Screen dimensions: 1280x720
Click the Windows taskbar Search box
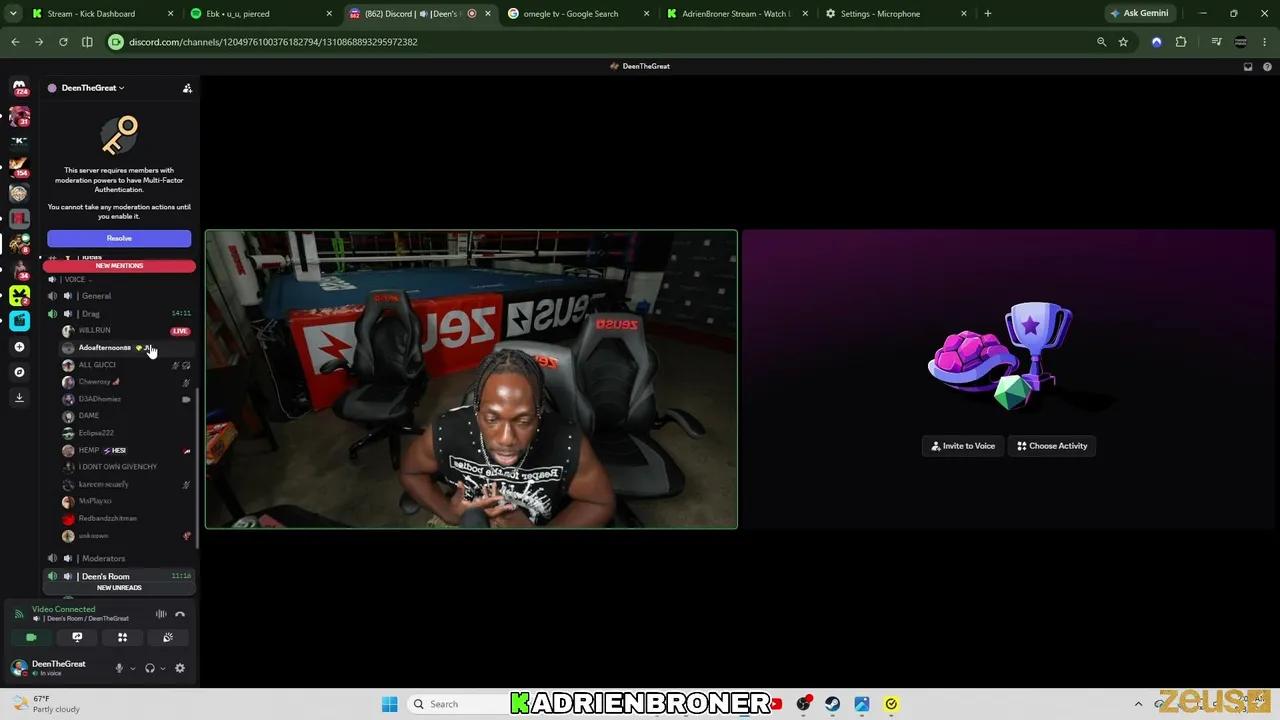(458, 704)
